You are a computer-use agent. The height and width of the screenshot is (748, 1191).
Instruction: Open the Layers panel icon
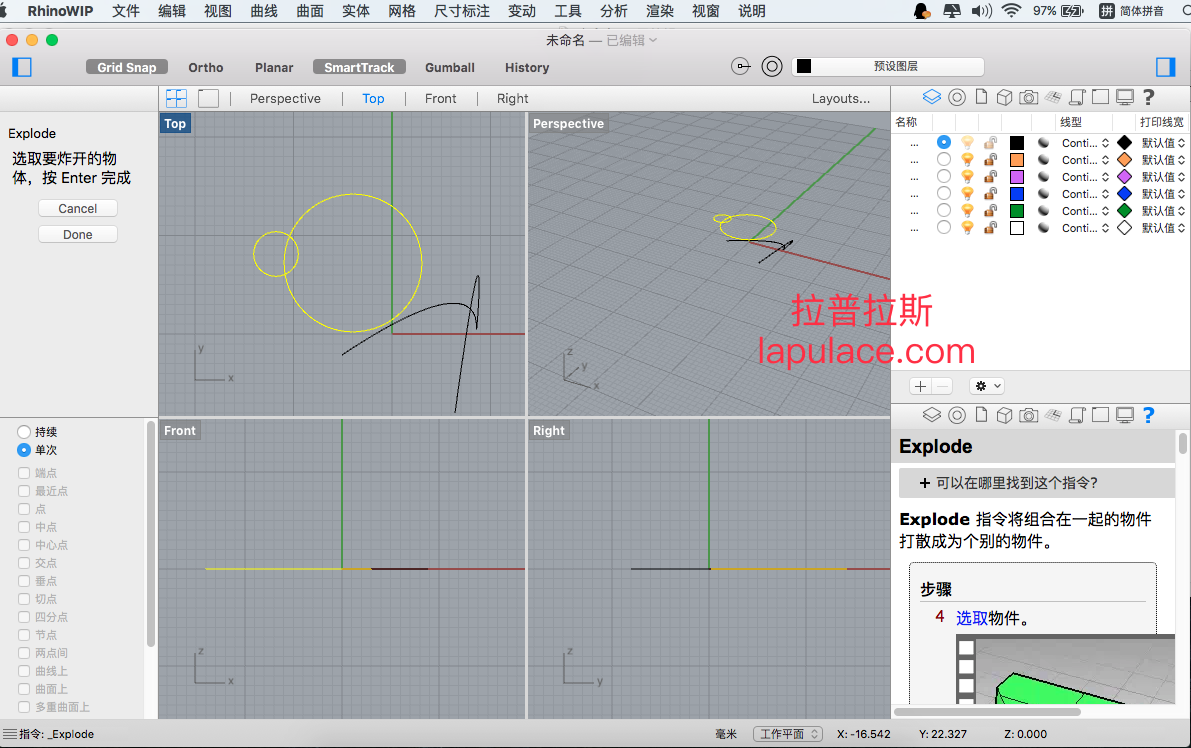(x=931, y=97)
